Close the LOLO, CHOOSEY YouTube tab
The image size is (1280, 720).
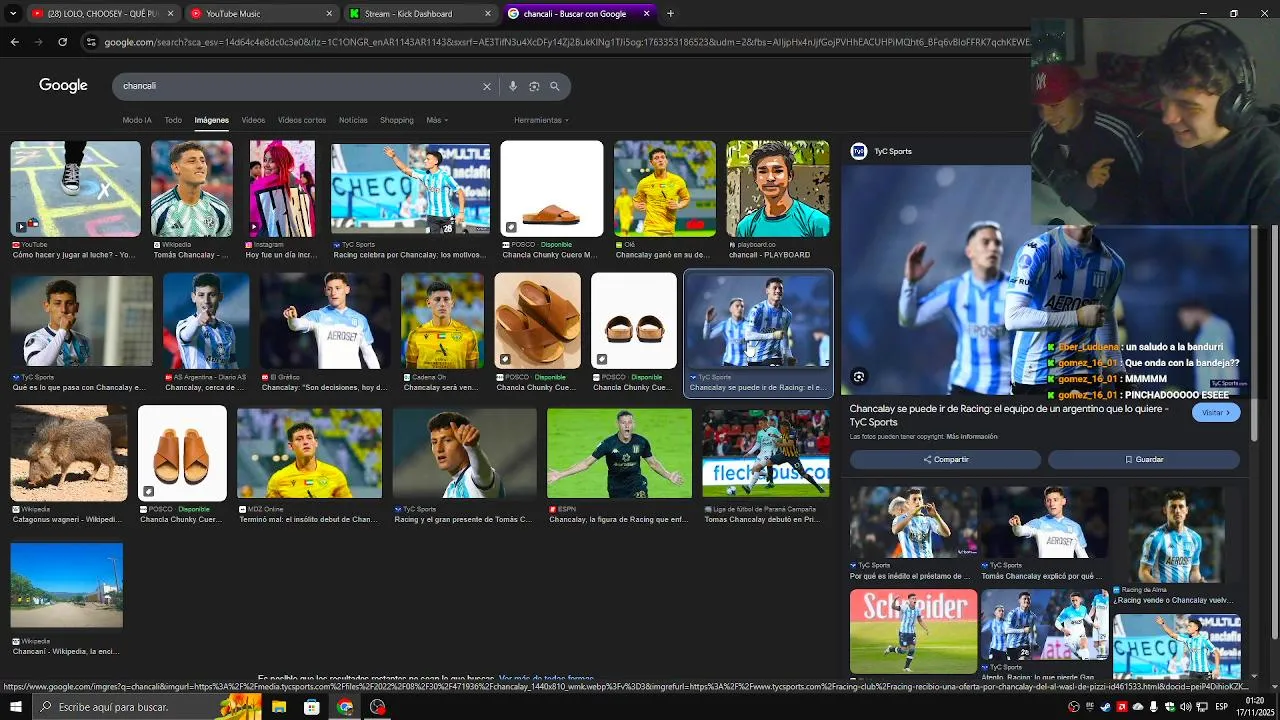[170, 14]
